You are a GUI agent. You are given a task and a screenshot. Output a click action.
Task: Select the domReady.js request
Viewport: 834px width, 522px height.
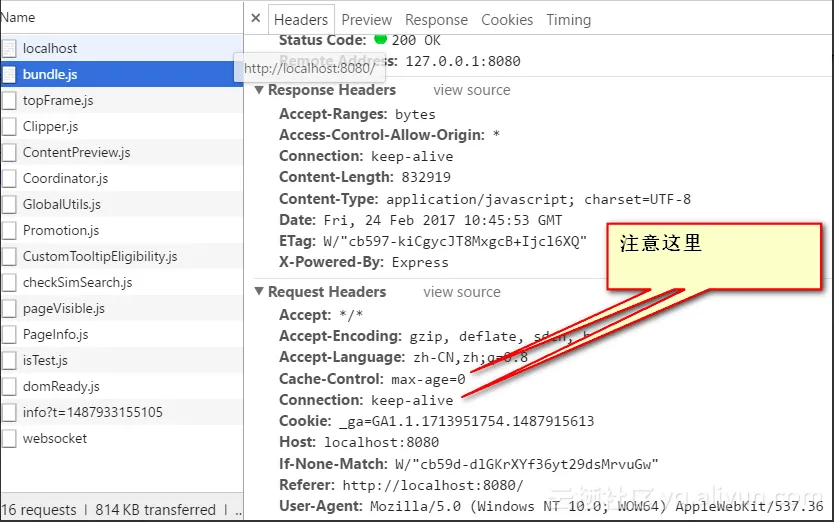point(122,387)
